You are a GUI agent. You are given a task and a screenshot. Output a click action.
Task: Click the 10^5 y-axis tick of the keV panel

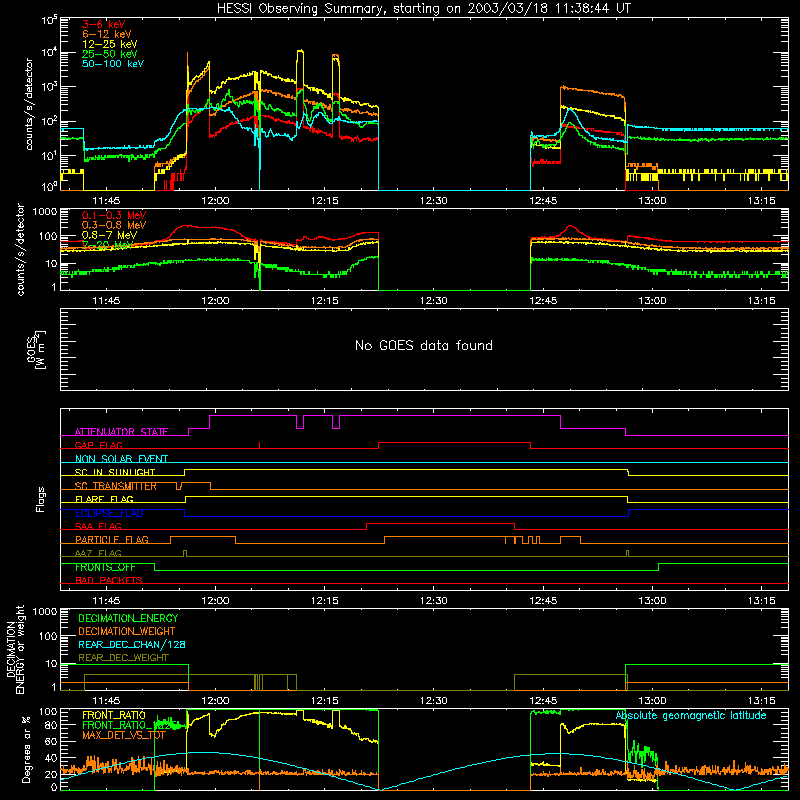point(49,21)
